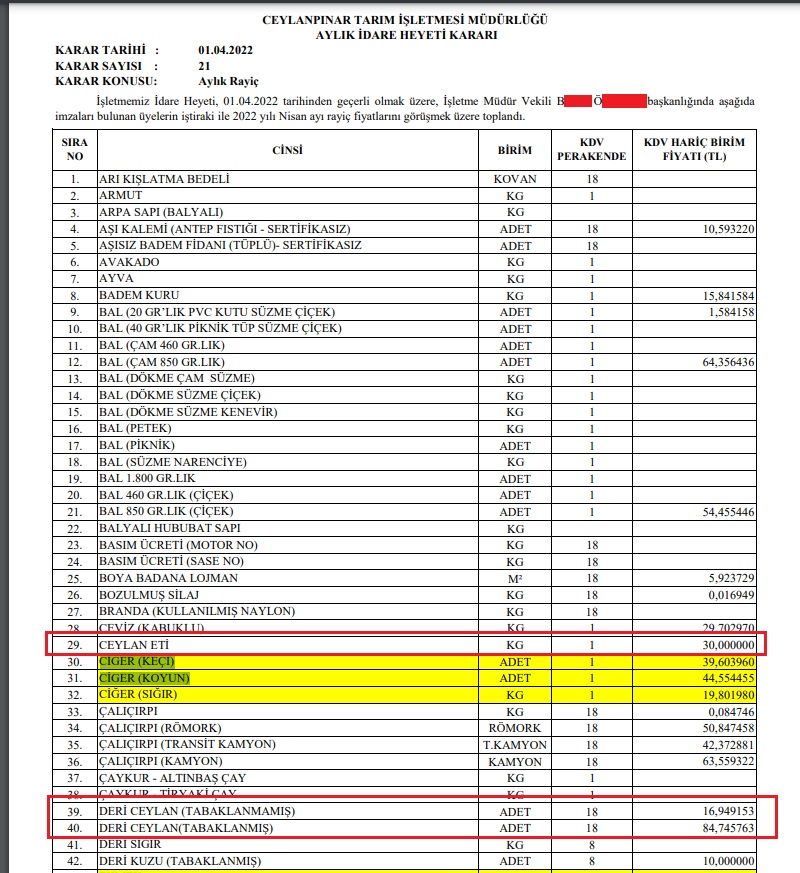800x873 pixels.
Task: Click the 'SIRA NO' column header
Action: (74, 150)
